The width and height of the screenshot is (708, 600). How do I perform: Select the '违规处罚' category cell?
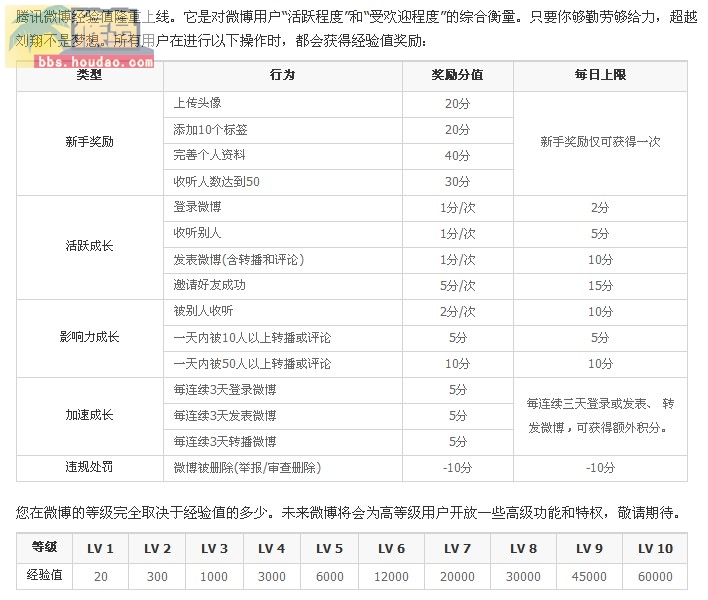click(x=89, y=467)
